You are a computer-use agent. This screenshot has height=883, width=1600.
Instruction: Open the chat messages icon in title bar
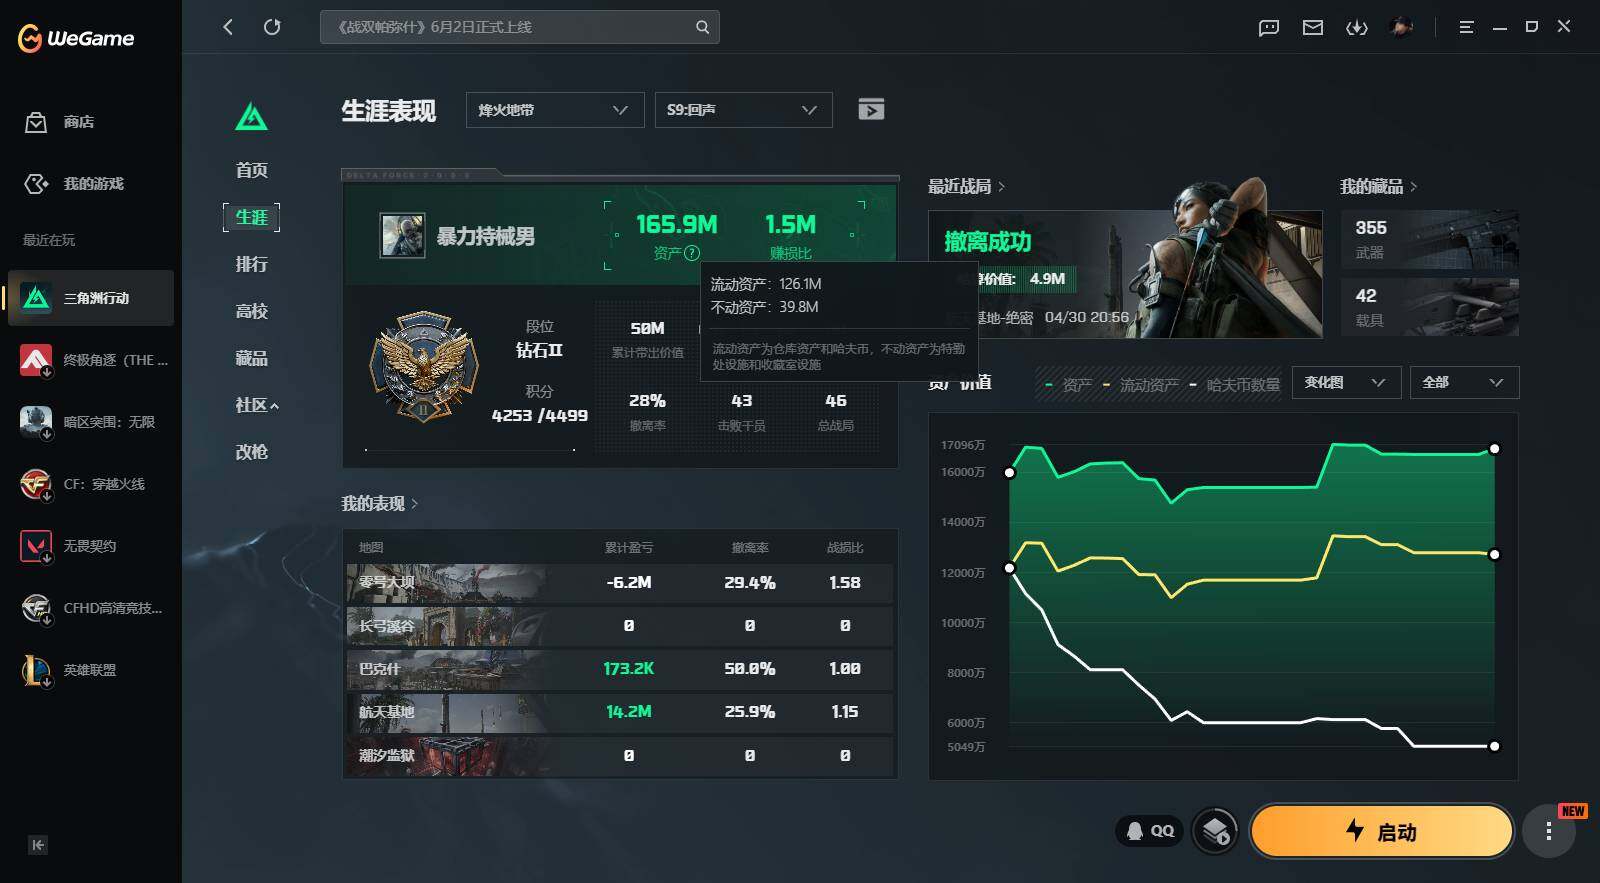(x=1269, y=28)
